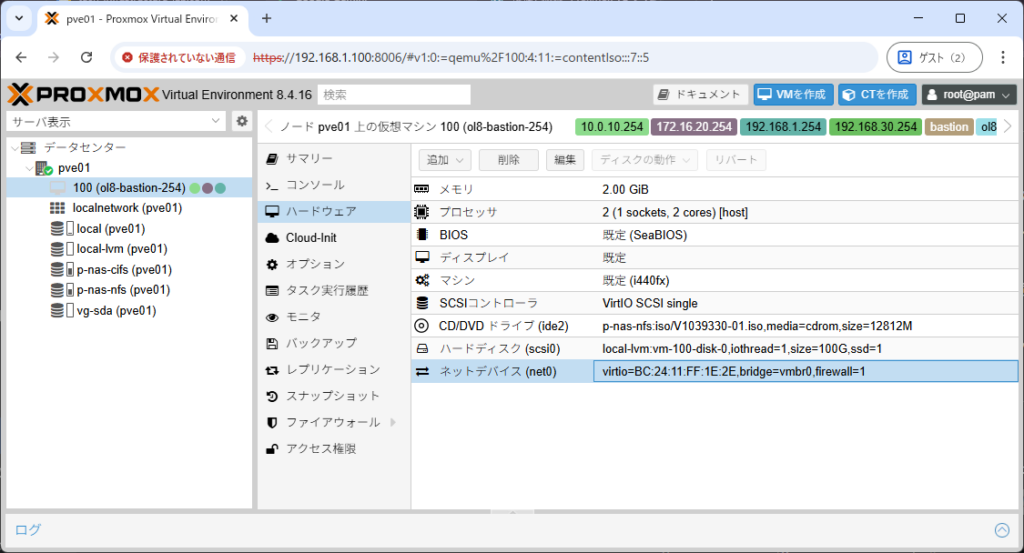The image size is (1024, 553).
Task: Click the 10.0.10.254 green tag
Action: pos(612,127)
